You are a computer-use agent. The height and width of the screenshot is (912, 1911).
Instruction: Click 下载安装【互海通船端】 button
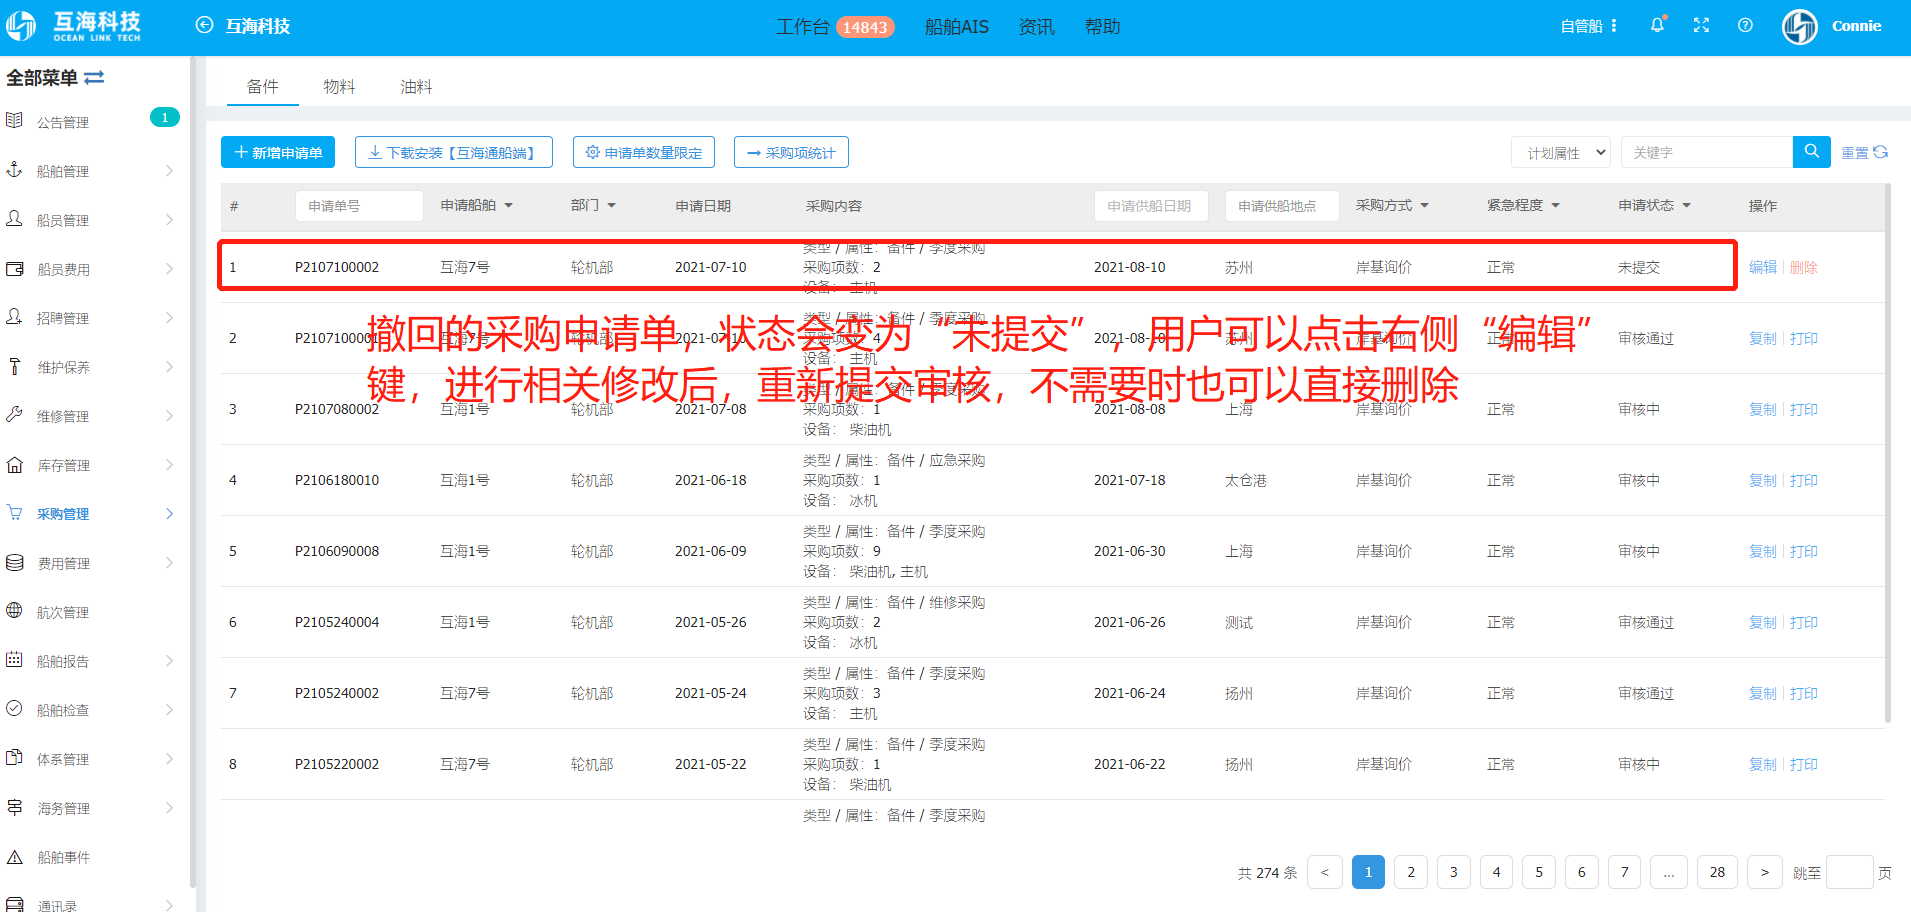click(454, 152)
